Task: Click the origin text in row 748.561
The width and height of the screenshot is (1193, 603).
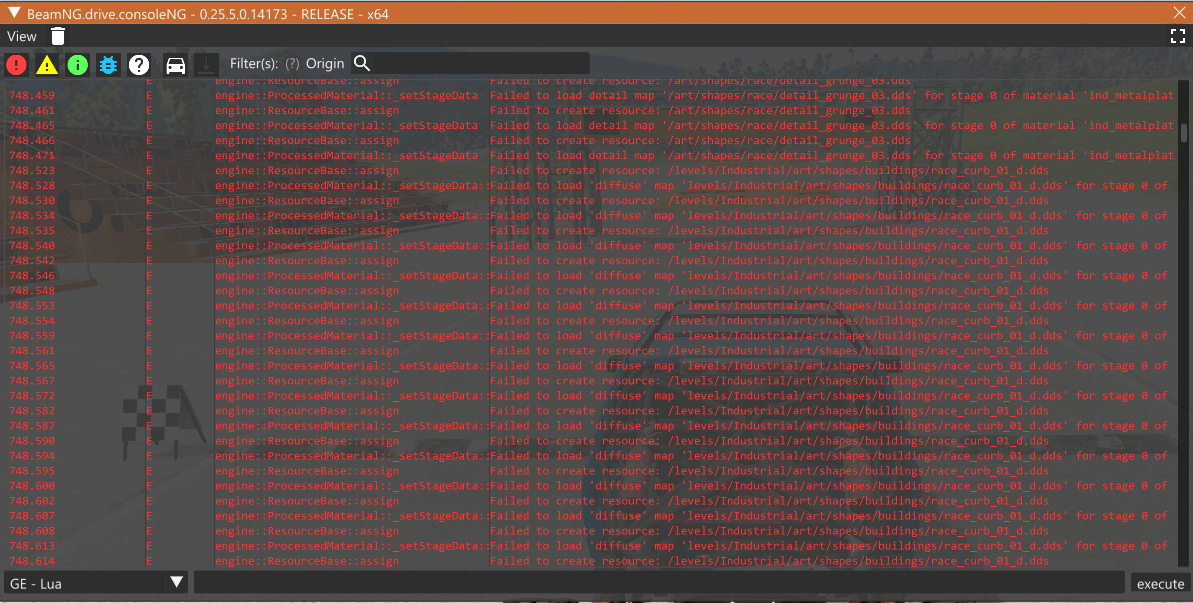Action: 307,351
